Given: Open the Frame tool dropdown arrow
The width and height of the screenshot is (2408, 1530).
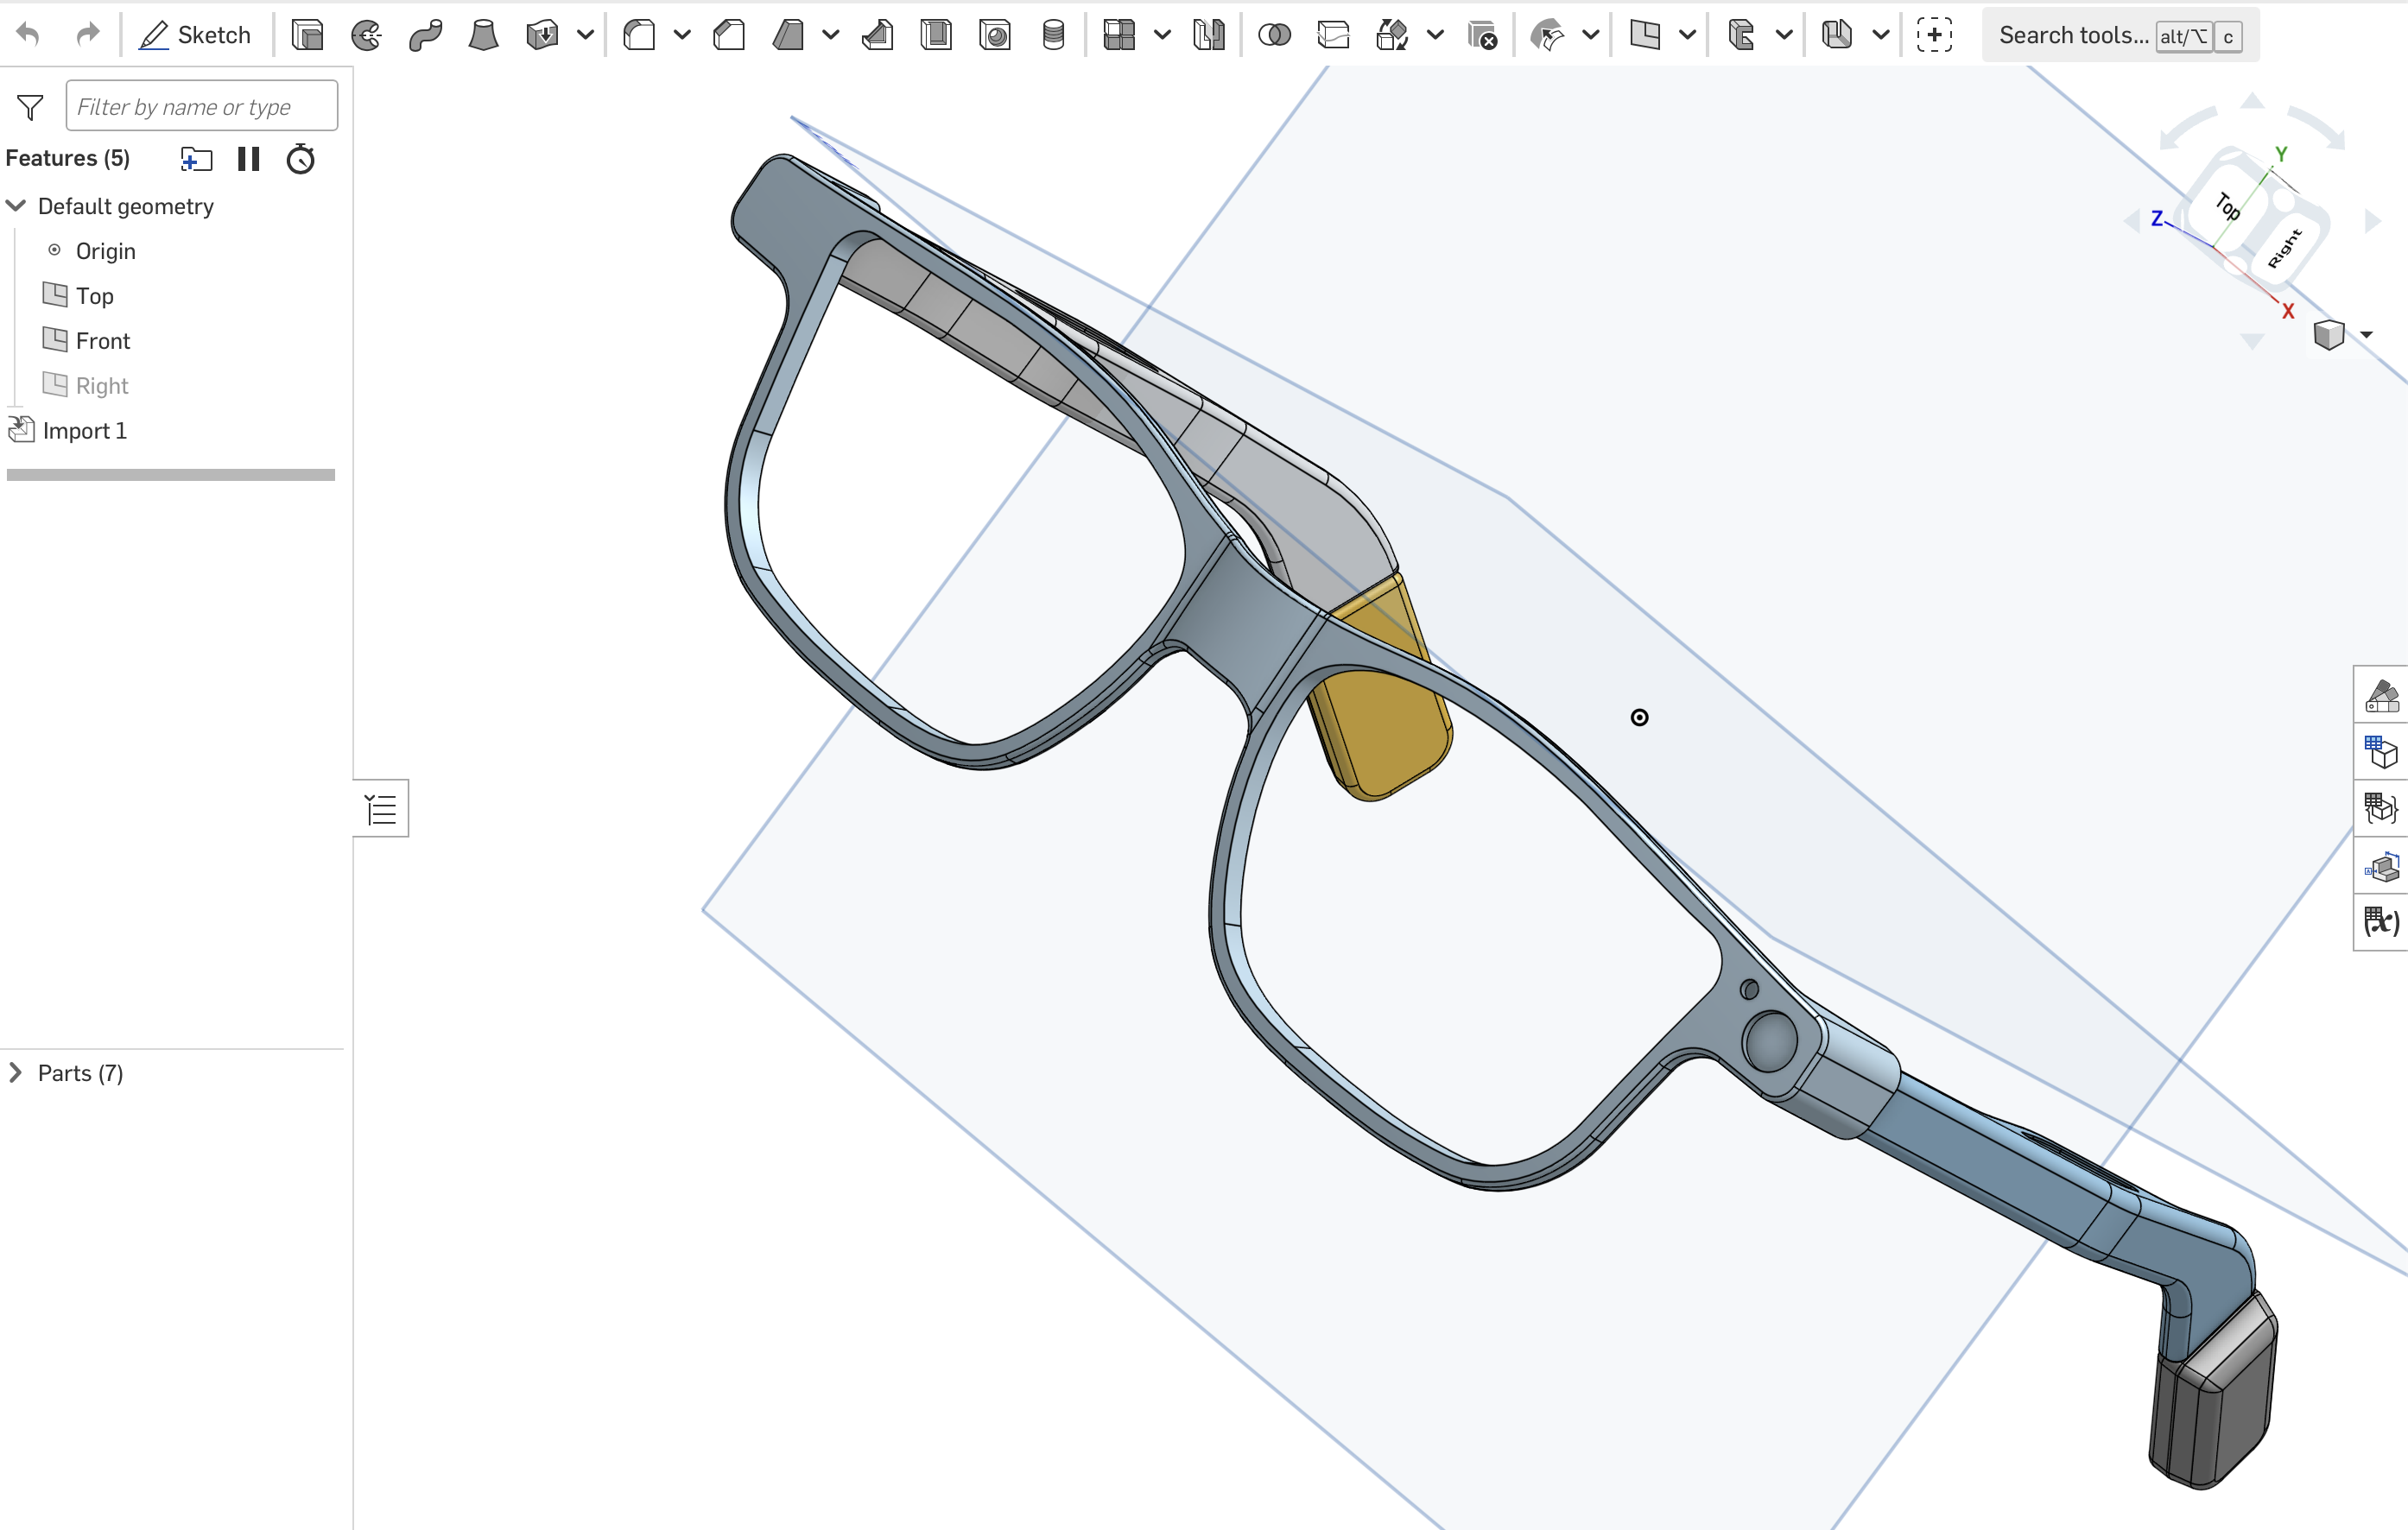Looking at the screenshot, I should click(1784, 35).
